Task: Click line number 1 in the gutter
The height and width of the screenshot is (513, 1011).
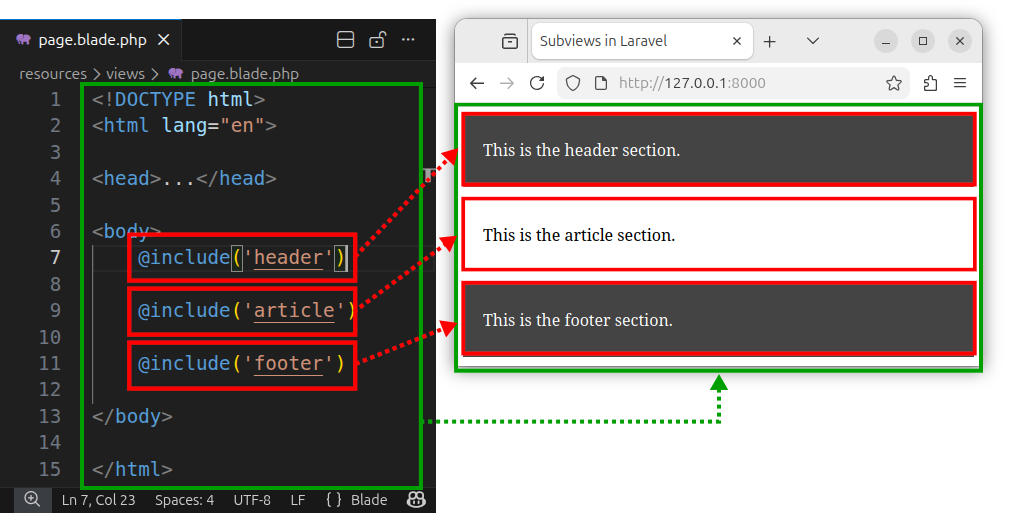Action: [x=55, y=99]
